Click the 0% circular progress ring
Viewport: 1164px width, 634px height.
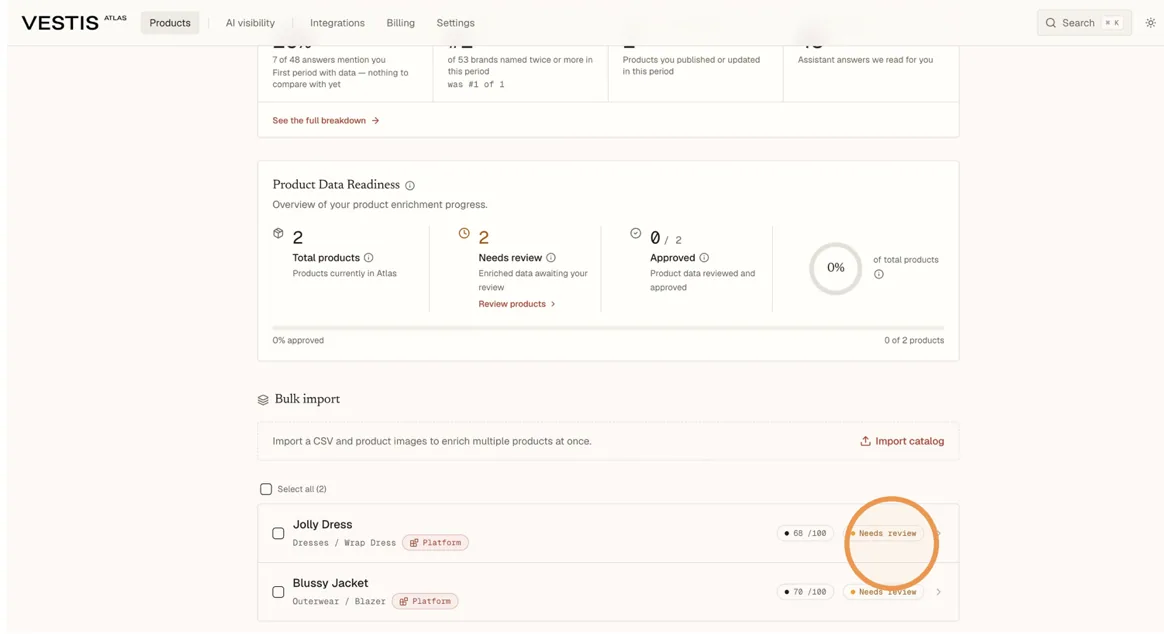tap(835, 268)
